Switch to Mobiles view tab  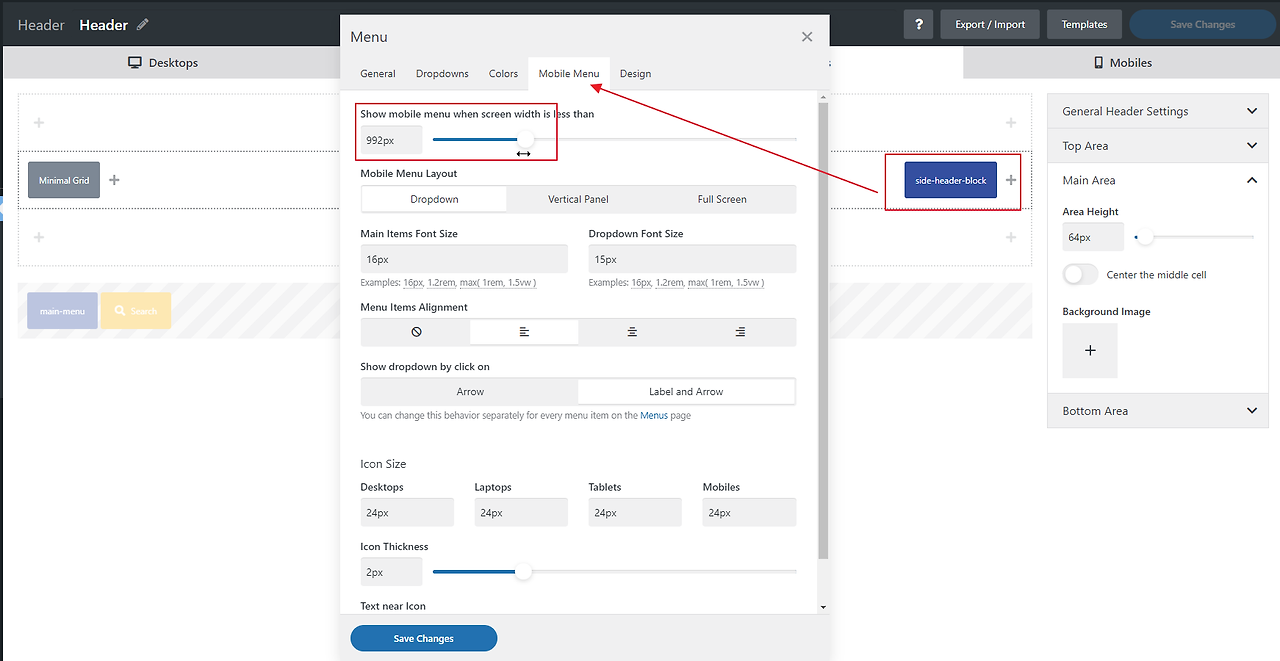(1122, 62)
